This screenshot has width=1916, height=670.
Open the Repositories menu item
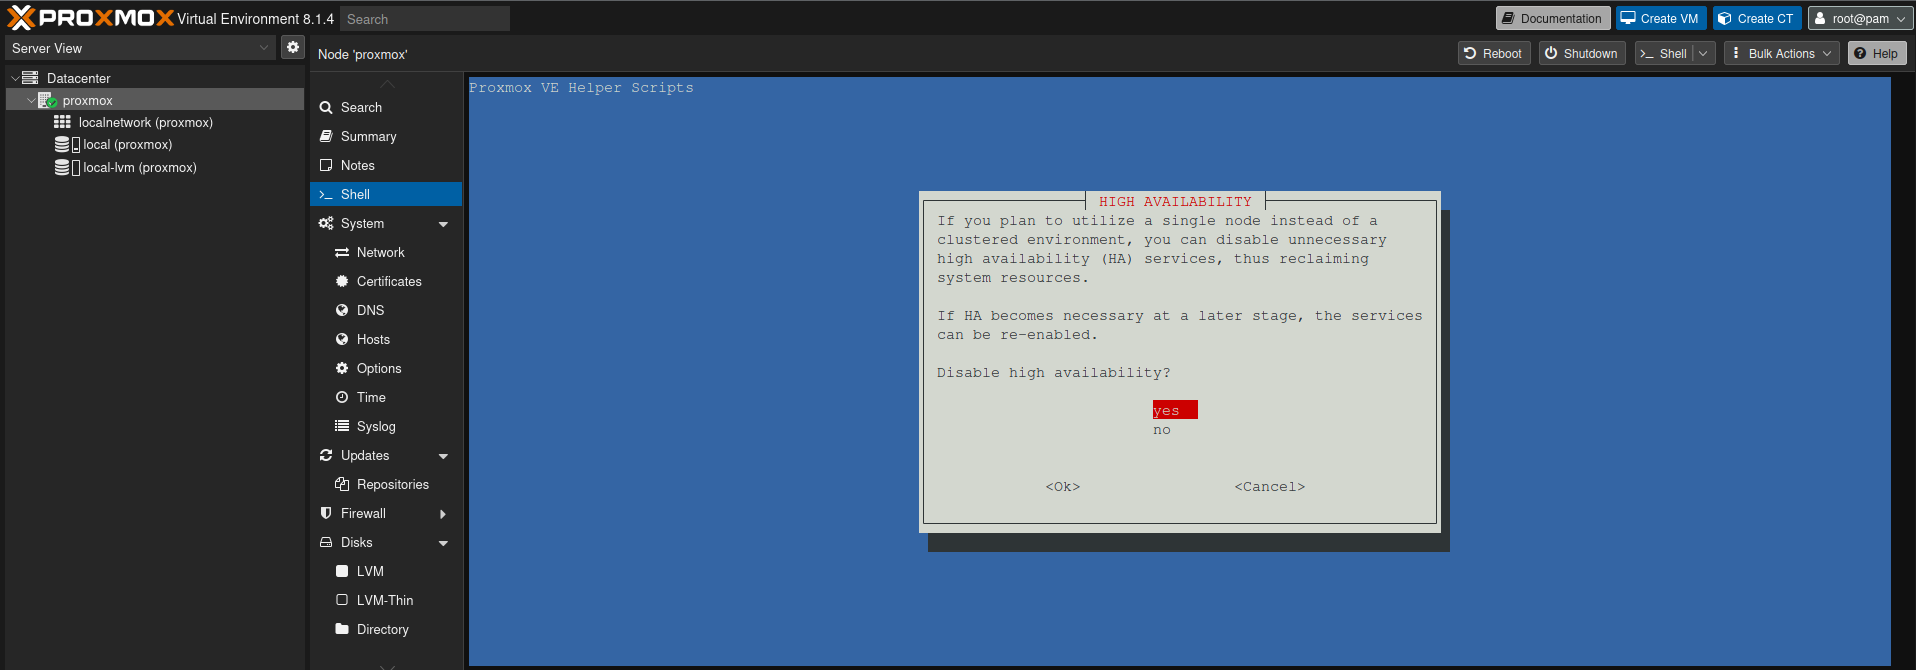pos(386,484)
